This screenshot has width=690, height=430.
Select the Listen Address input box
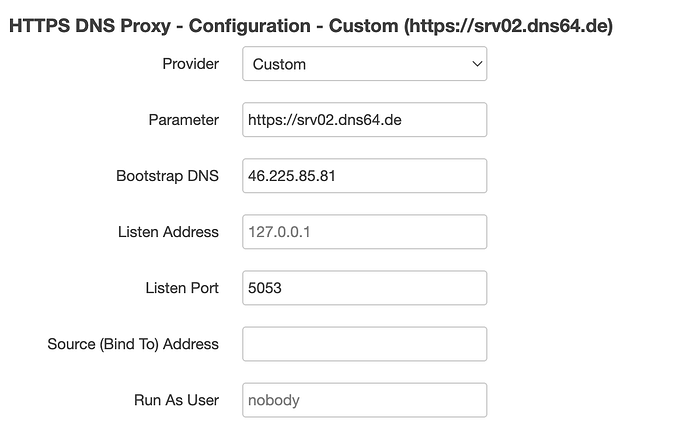(364, 232)
